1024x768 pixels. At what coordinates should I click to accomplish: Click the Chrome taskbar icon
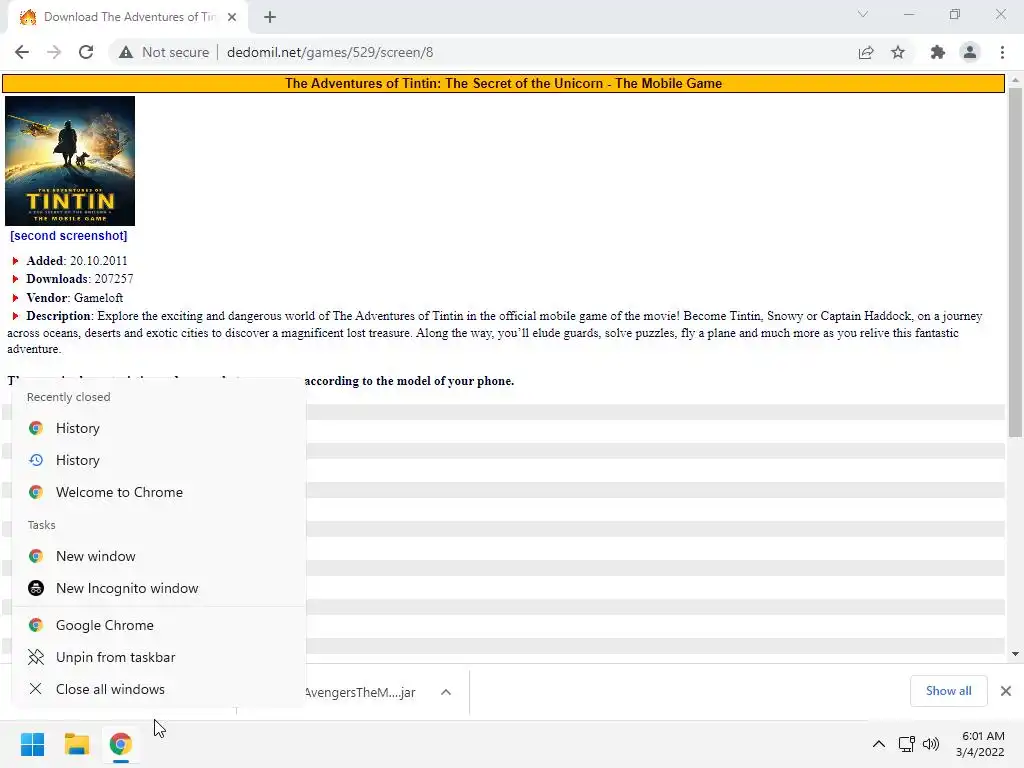(120, 744)
